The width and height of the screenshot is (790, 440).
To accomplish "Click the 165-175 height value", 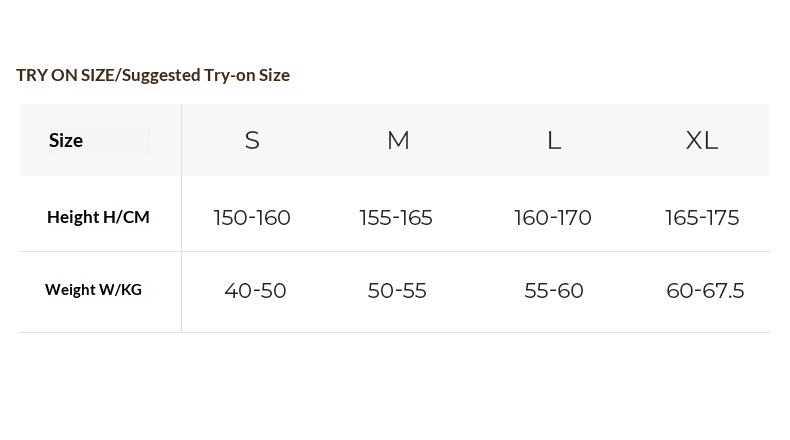I will [x=702, y=218].
